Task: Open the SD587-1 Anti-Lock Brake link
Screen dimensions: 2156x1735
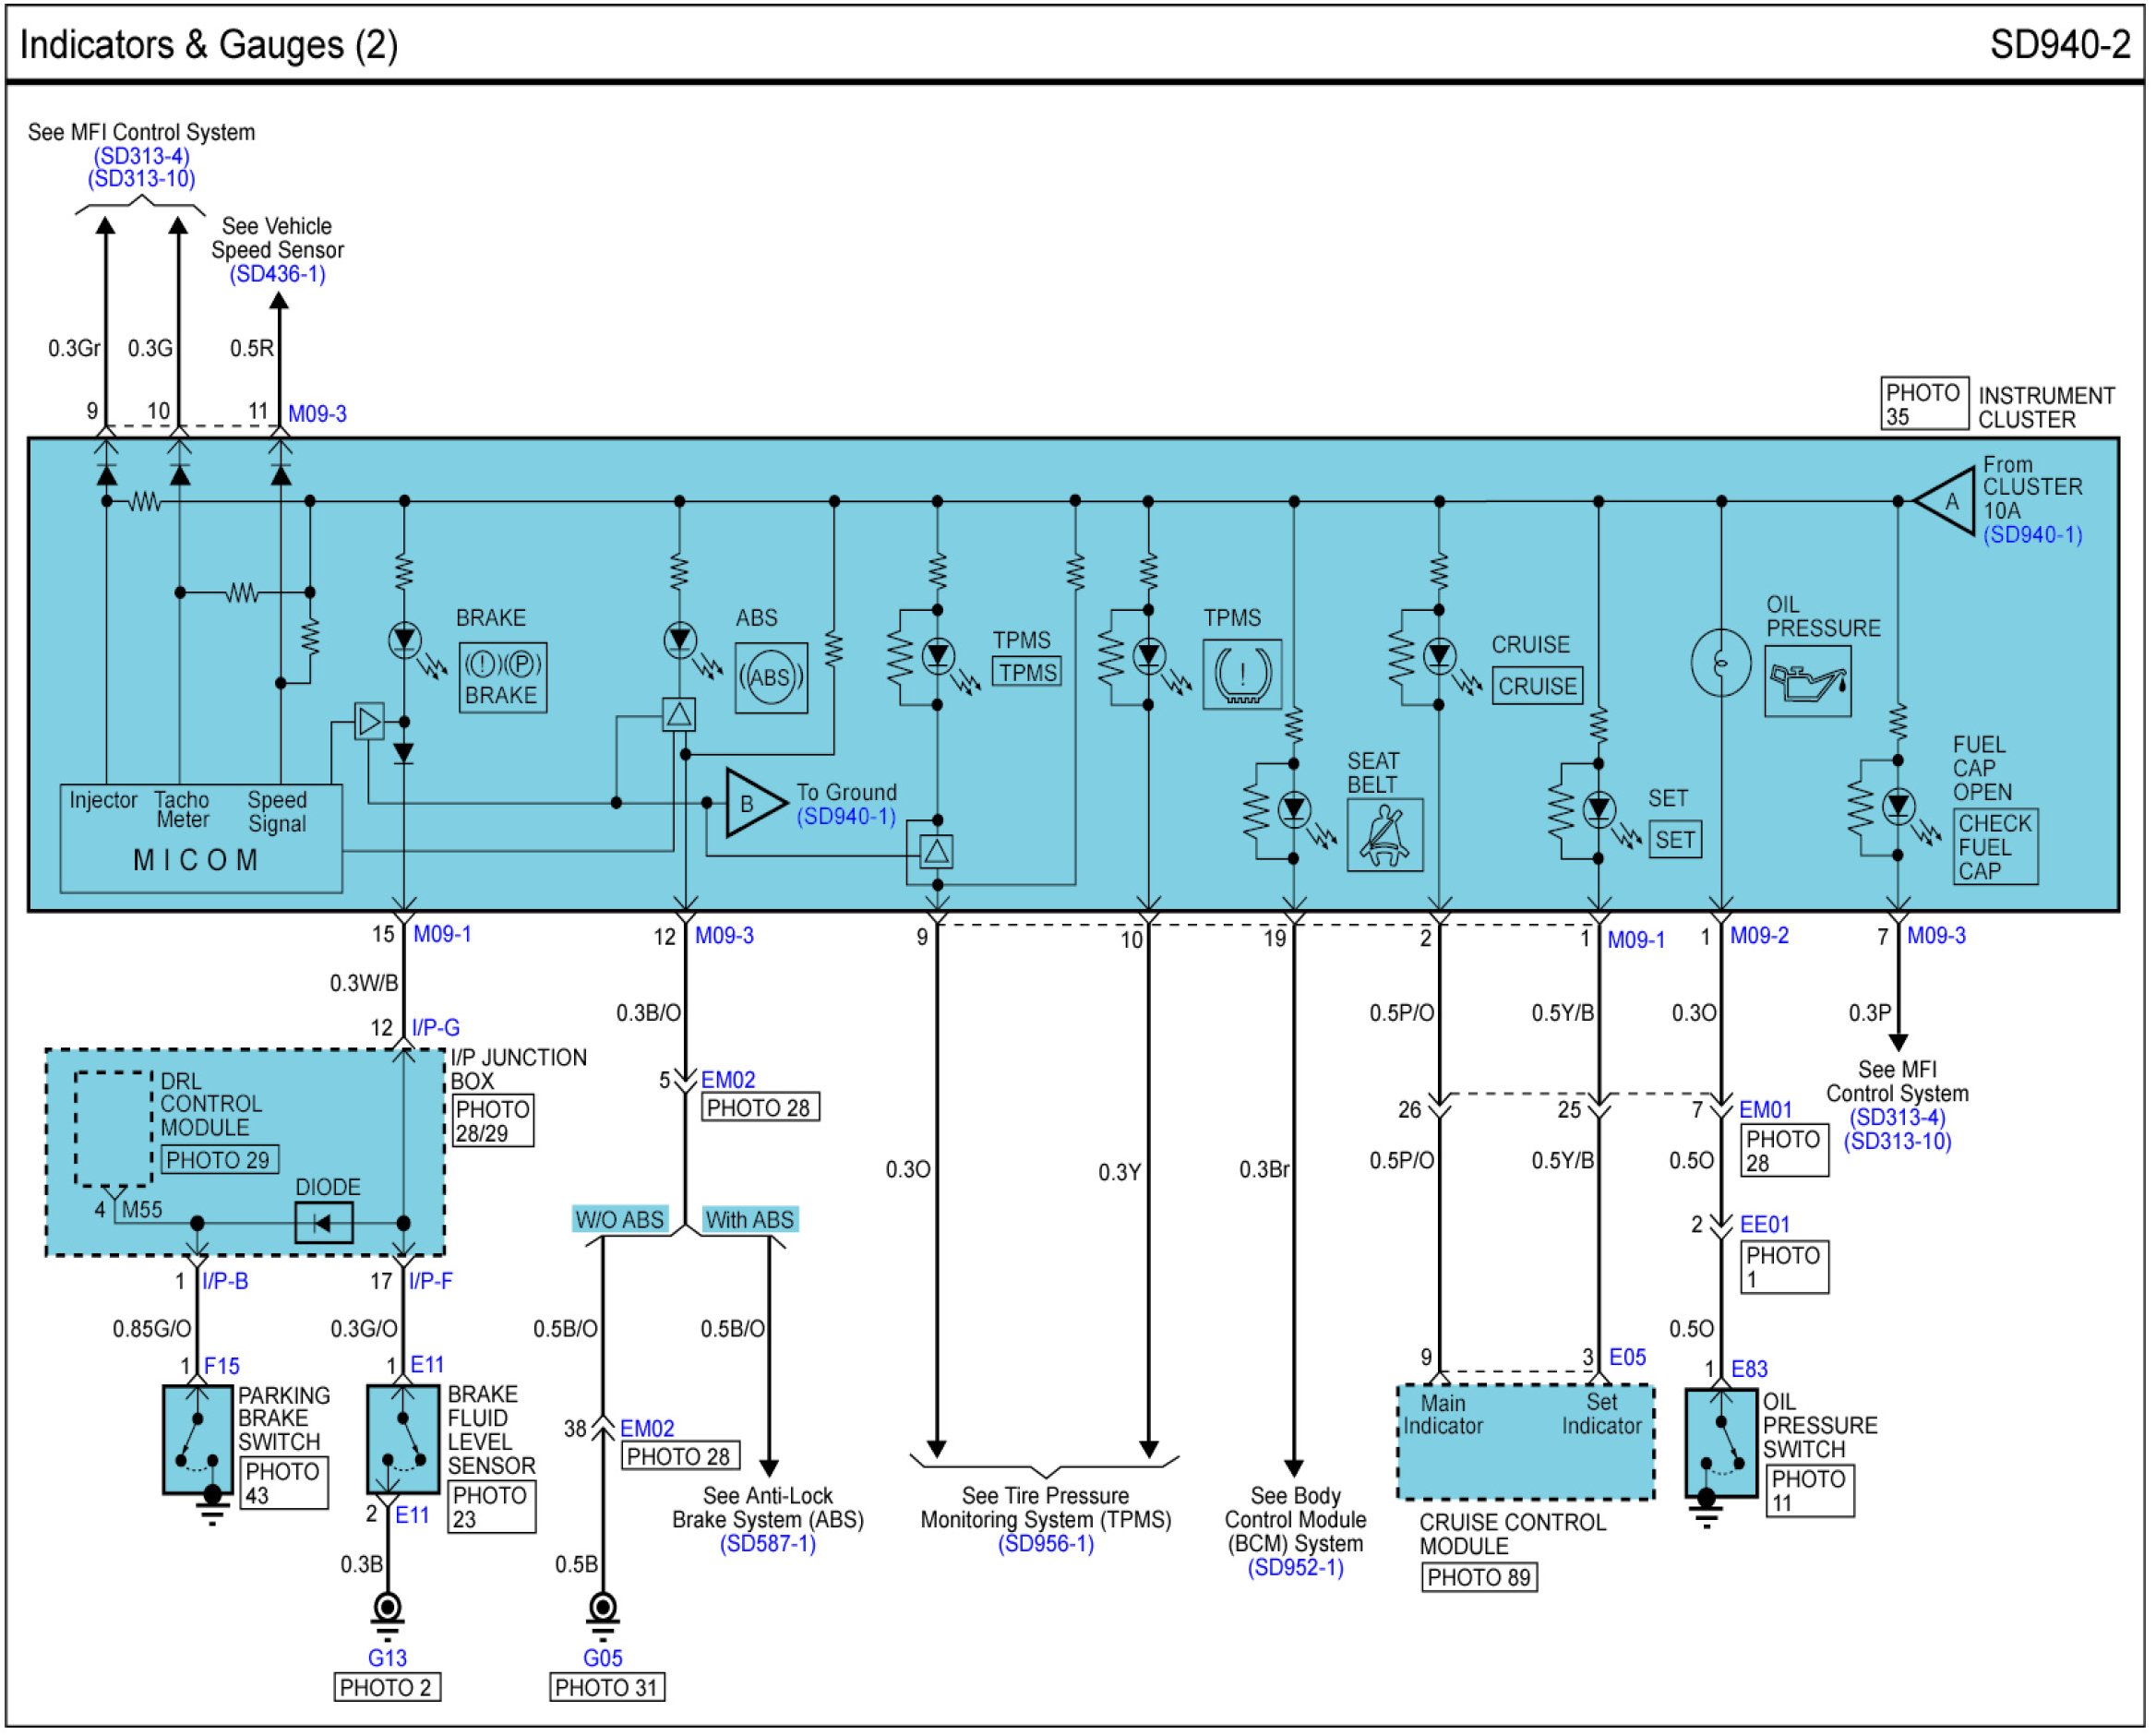Action: tap(767, 1544)
